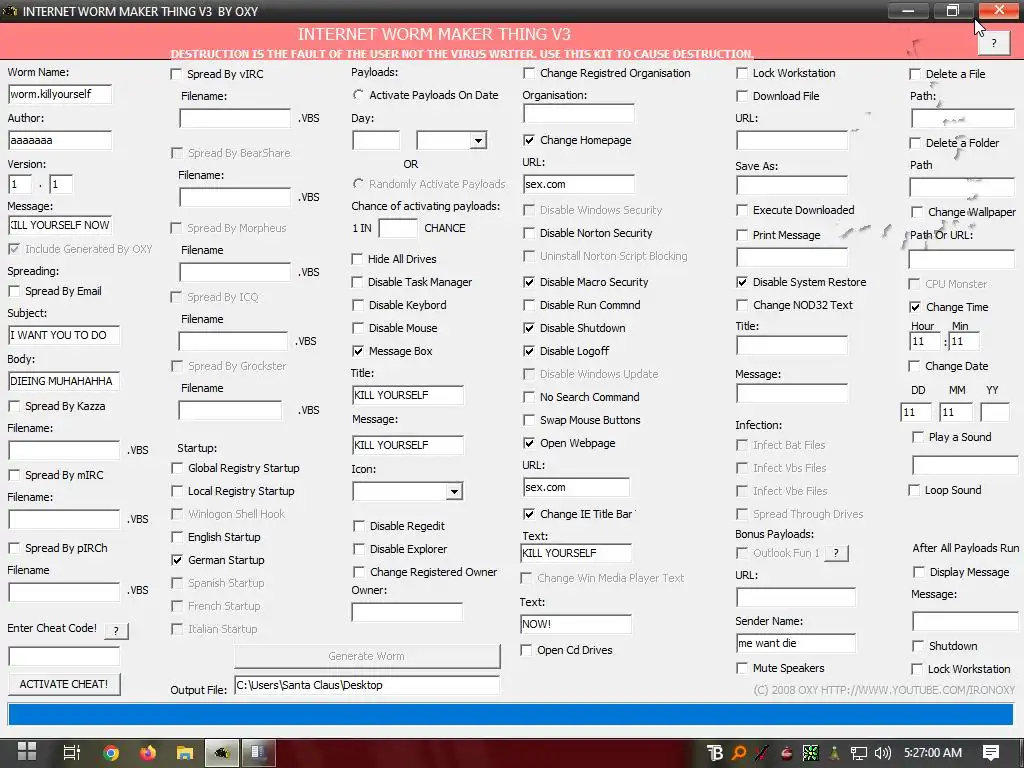Click the Sender Name field

coord(795,643)
